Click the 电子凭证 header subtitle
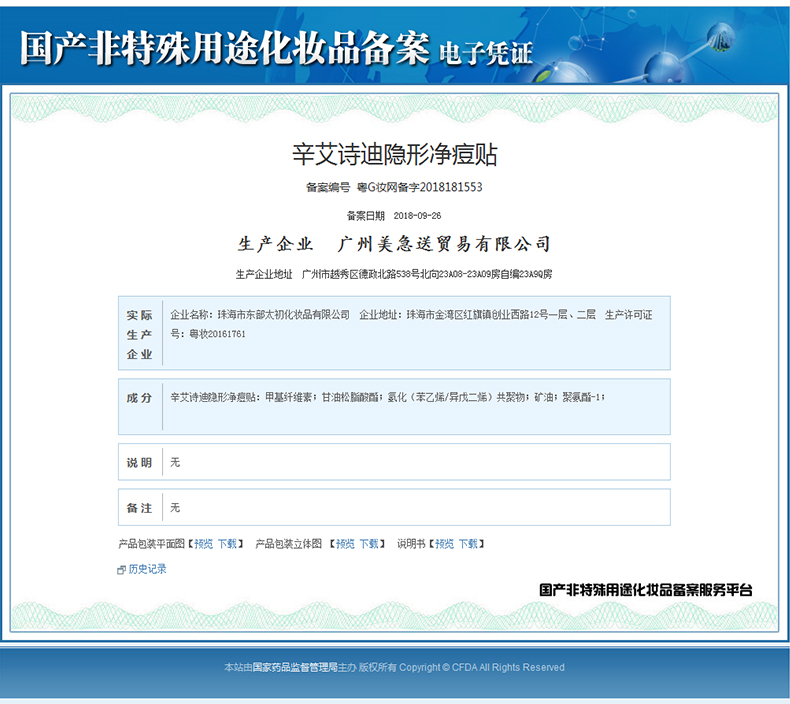Image resolution: width=790 pixels, height=704 pixels. 486,53
